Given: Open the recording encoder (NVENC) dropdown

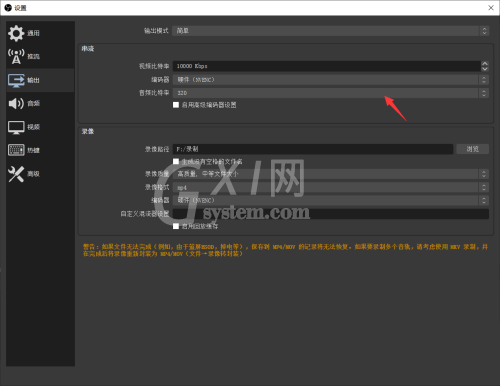Looking at the screenshot, I should (331, 200).
